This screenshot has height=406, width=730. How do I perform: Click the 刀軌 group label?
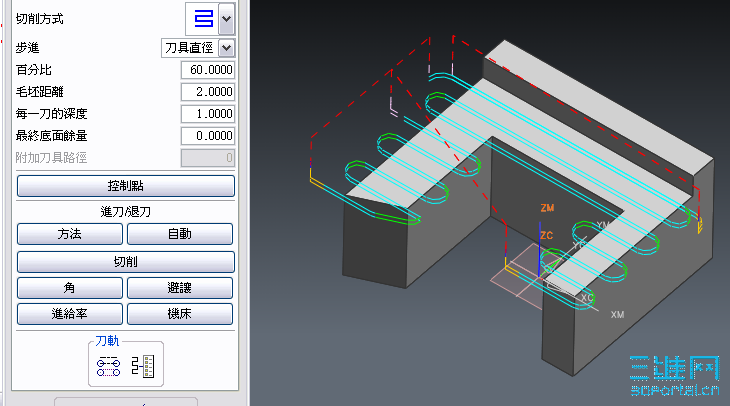(x=107, y=341)
